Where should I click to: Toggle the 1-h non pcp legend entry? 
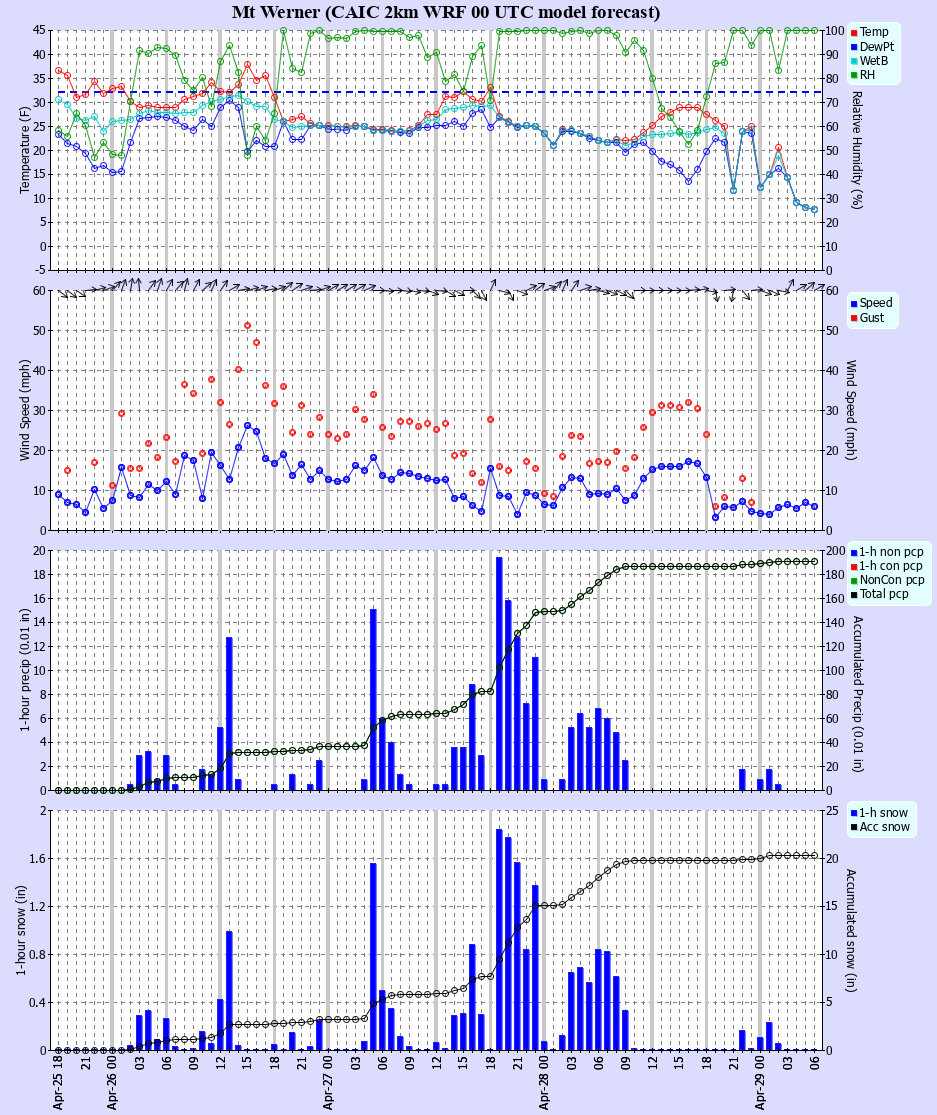(x=890, y=551)
